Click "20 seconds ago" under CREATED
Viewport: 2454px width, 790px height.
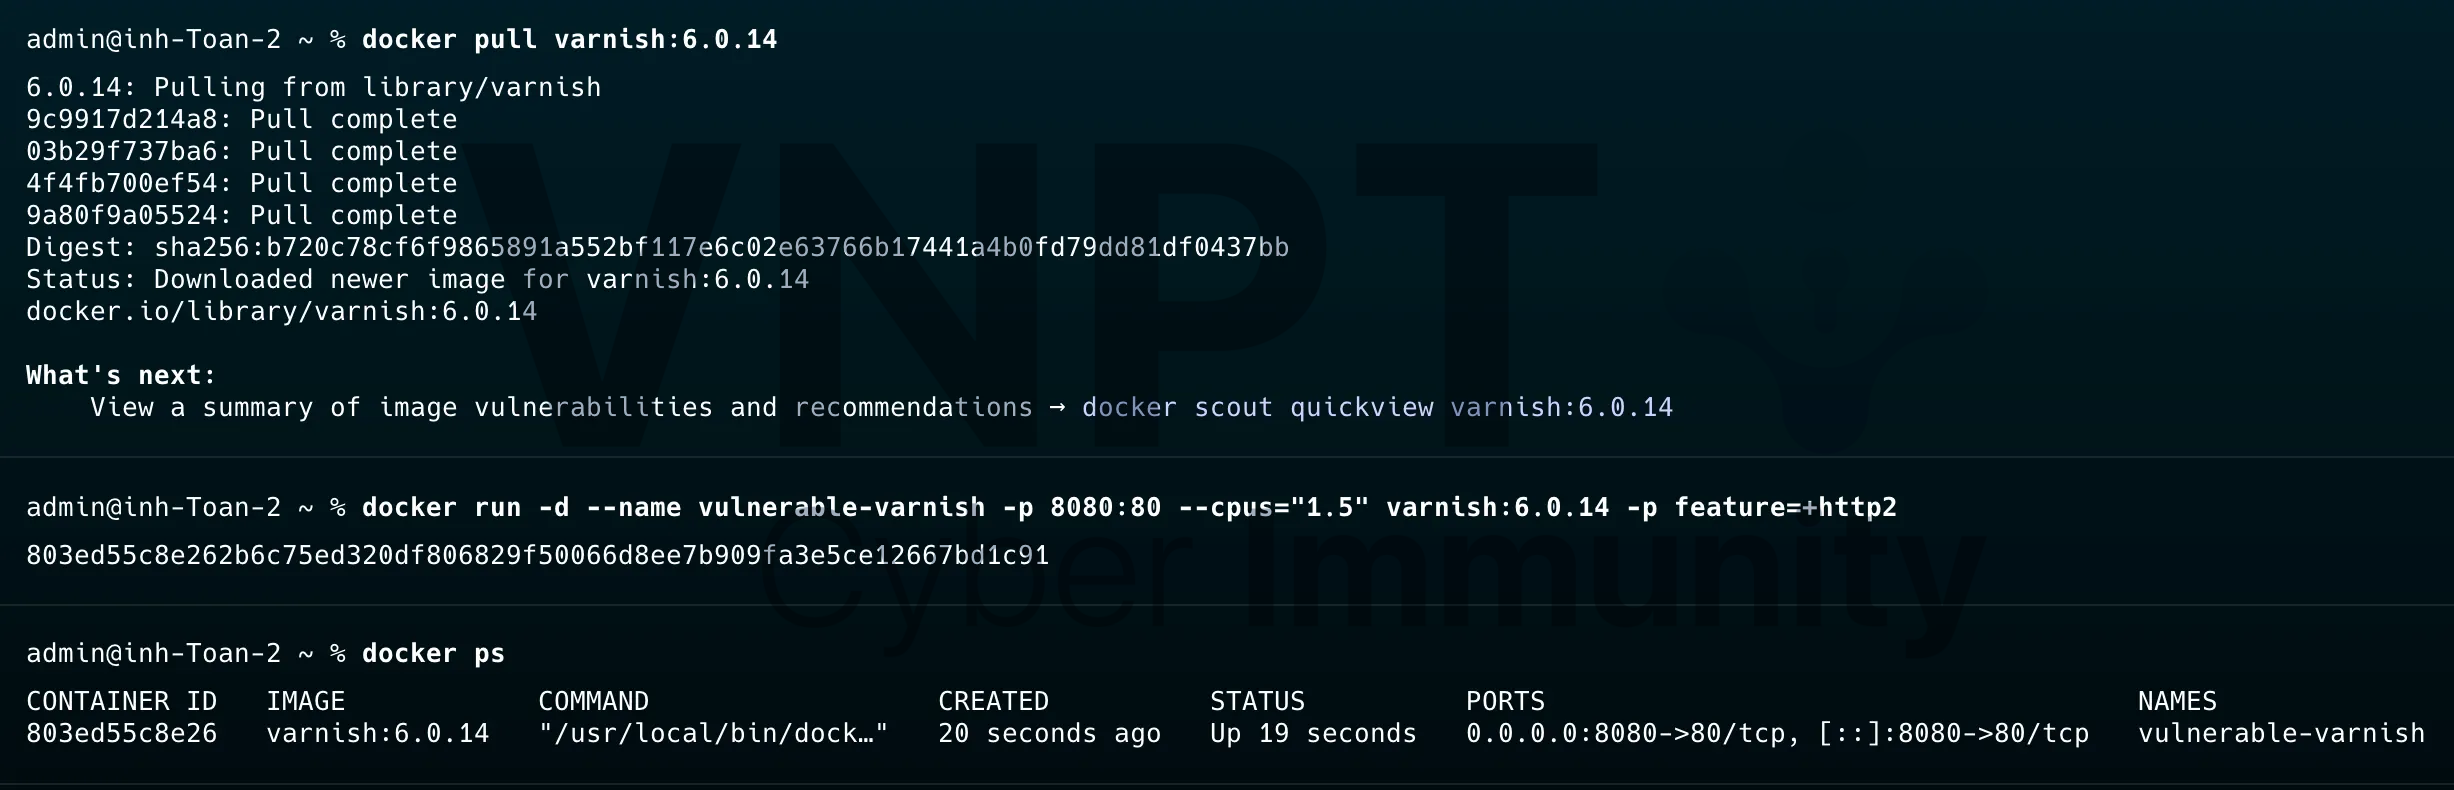[x=1049, y=733]
